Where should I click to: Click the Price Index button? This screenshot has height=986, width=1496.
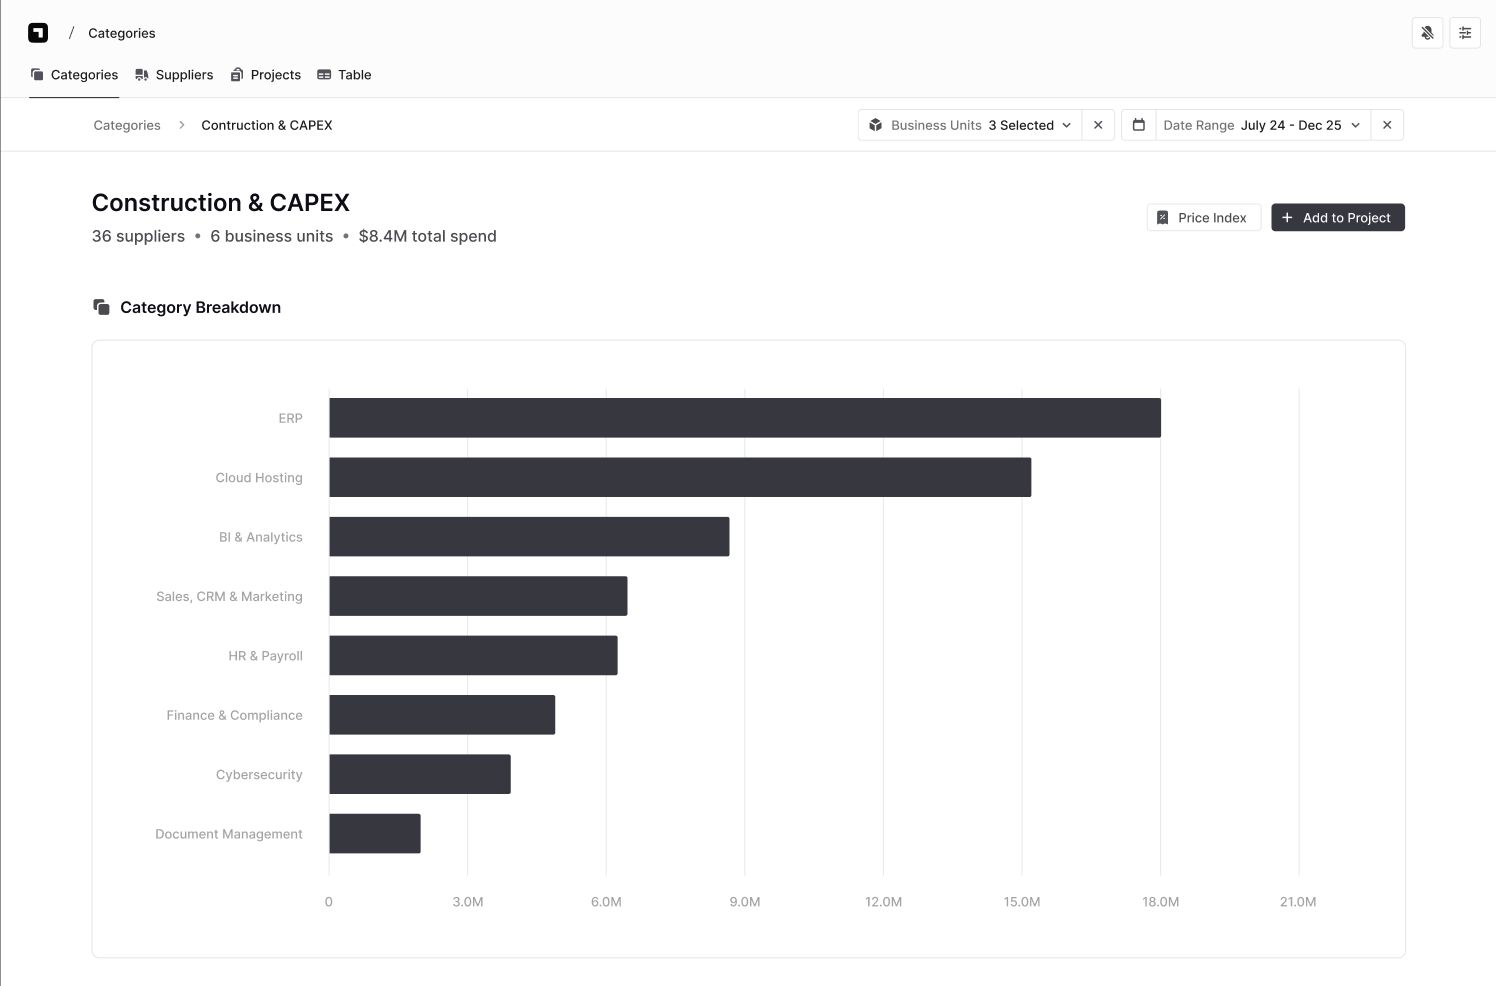click(x=1203, y=217)
